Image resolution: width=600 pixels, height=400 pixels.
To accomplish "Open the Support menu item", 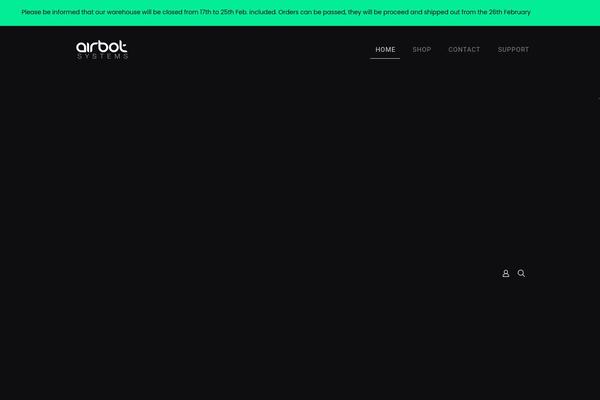I will pyautogui.click(x=513, y=50).
